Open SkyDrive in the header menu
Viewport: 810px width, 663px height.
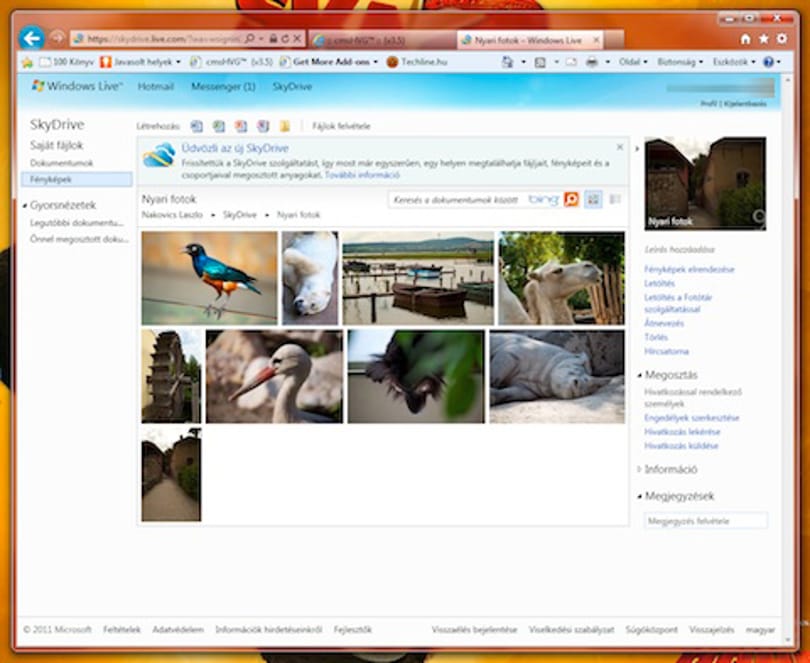(292, 87)
